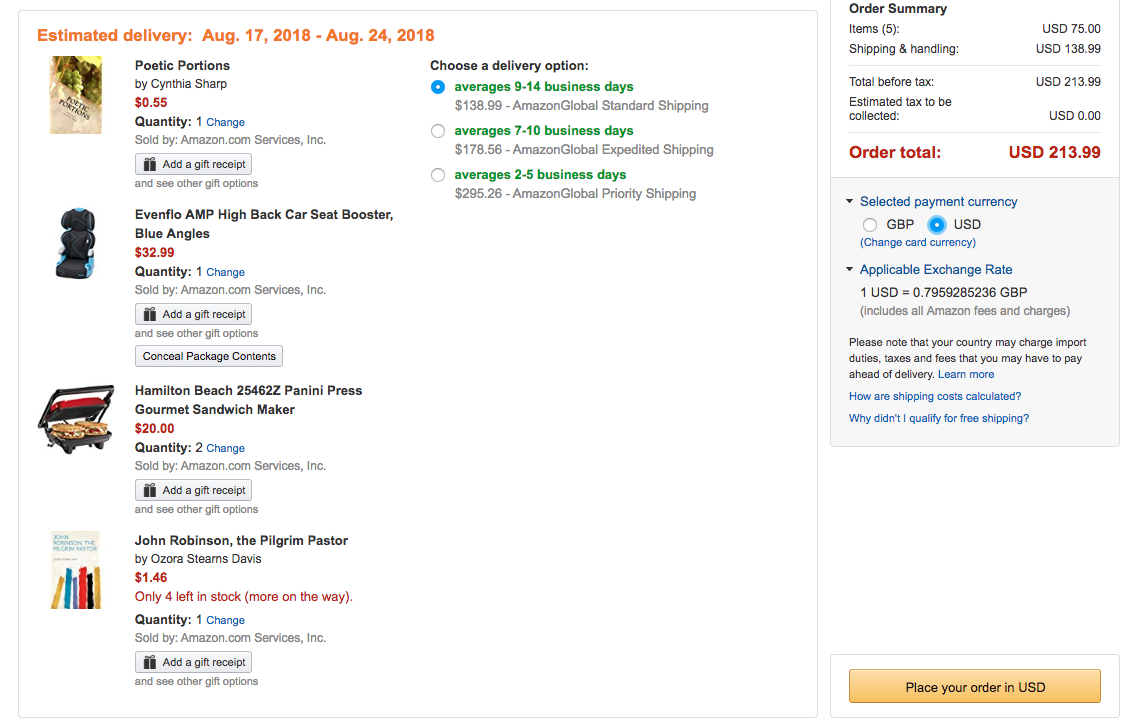Image resolution: width=1123 pixels, height=720 pixels.
Task: Click gift icon beside Poetic Portions receipt button
Action: [x=150, y=164]
